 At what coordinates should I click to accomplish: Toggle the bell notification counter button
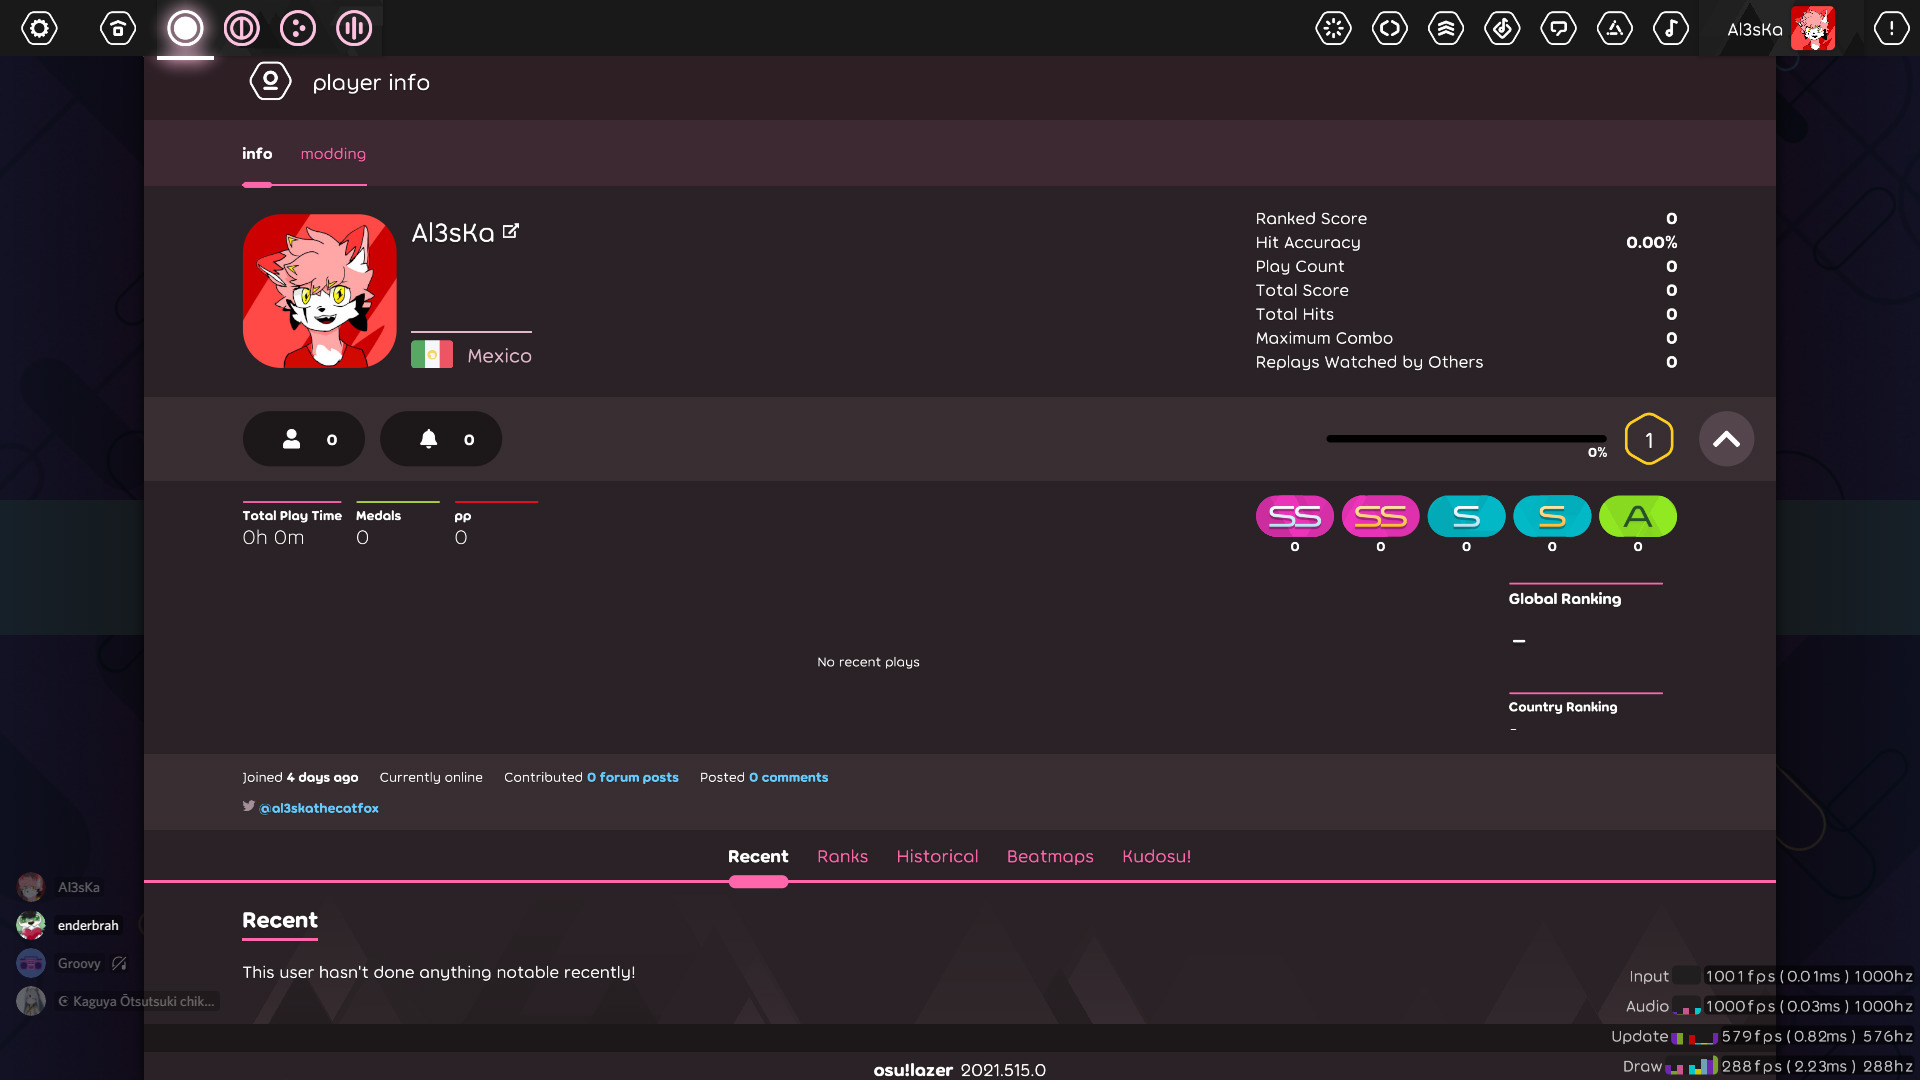coord(440,438)
